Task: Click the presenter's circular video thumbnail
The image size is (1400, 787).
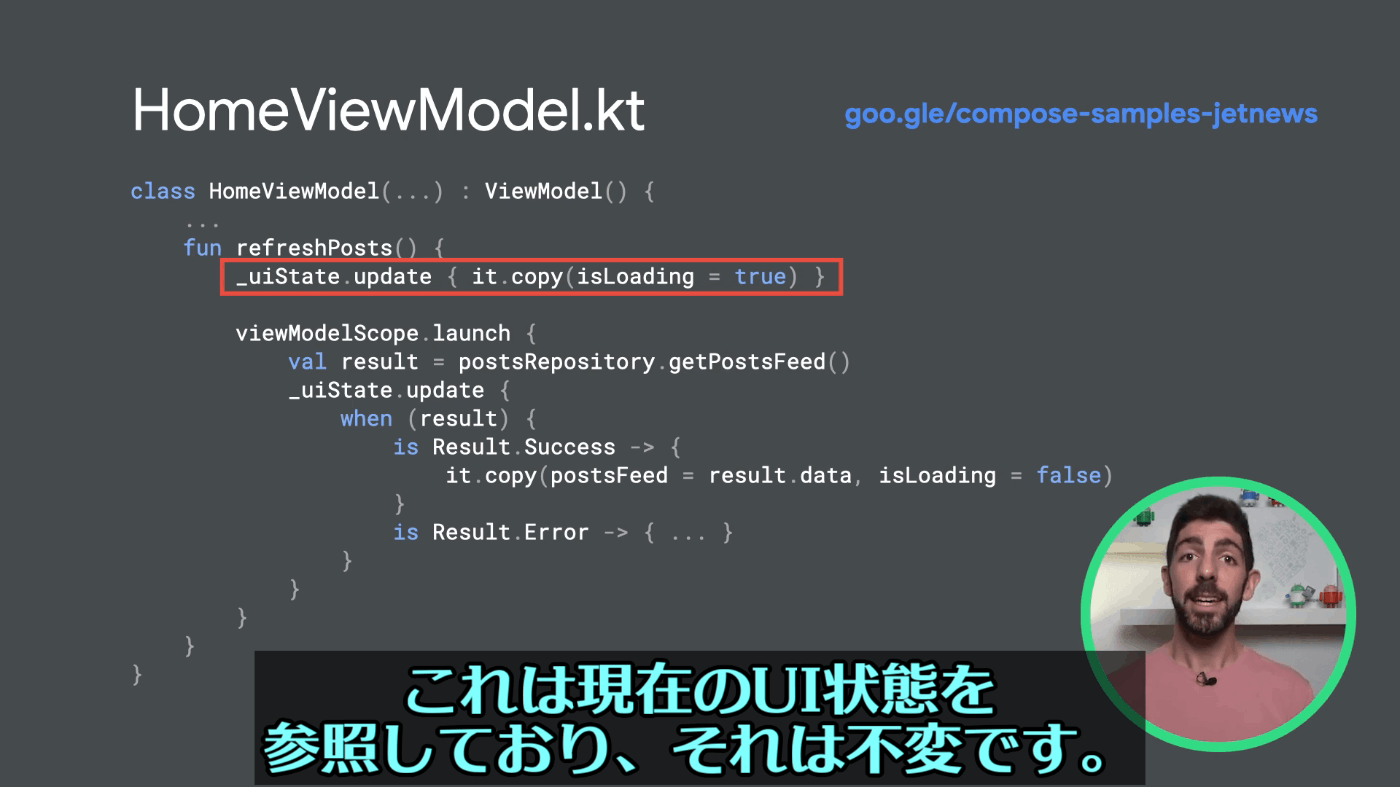Action: [1218, 614]
